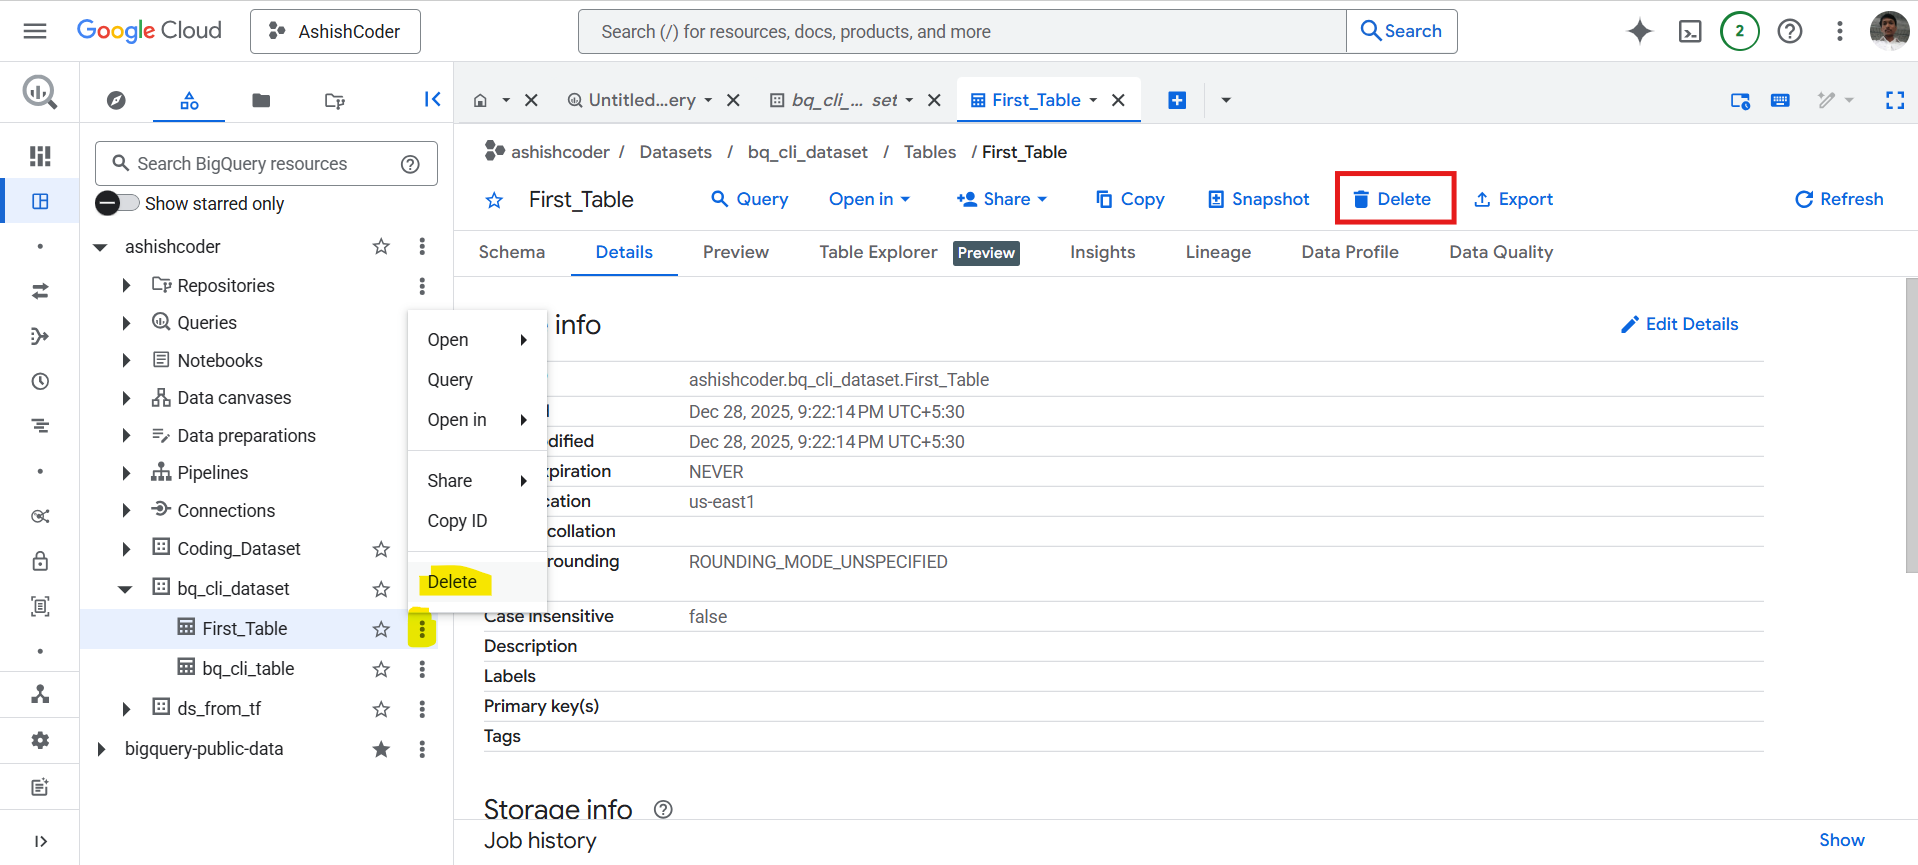This screenshot has height=865, width=1918.
Task: Open notifications badge showing 2
Action: [1740, 31]
